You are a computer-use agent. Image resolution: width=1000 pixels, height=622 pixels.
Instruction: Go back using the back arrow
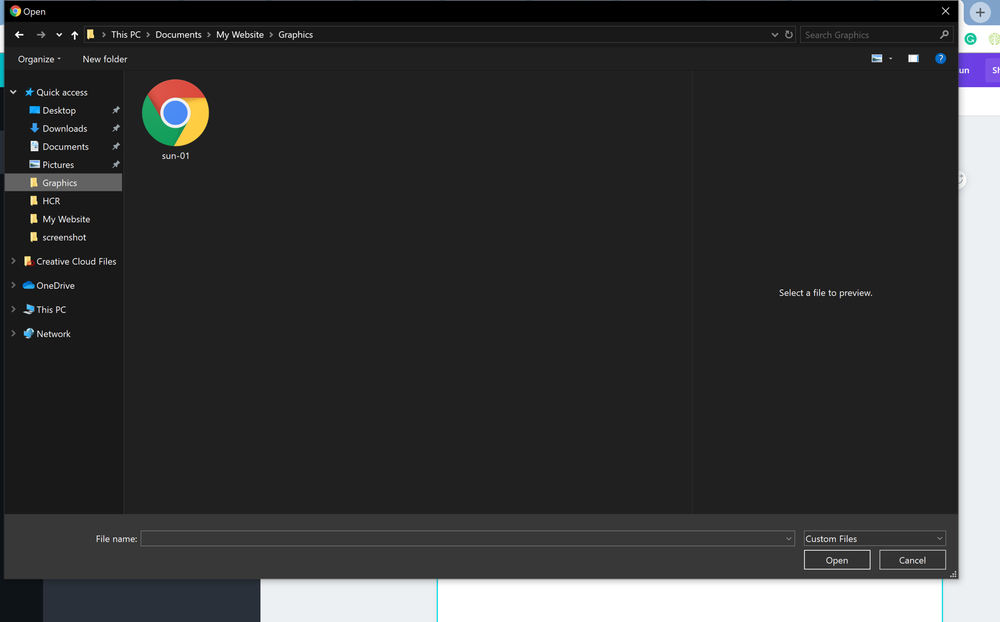pyautogui.click(x=19, y=34)
